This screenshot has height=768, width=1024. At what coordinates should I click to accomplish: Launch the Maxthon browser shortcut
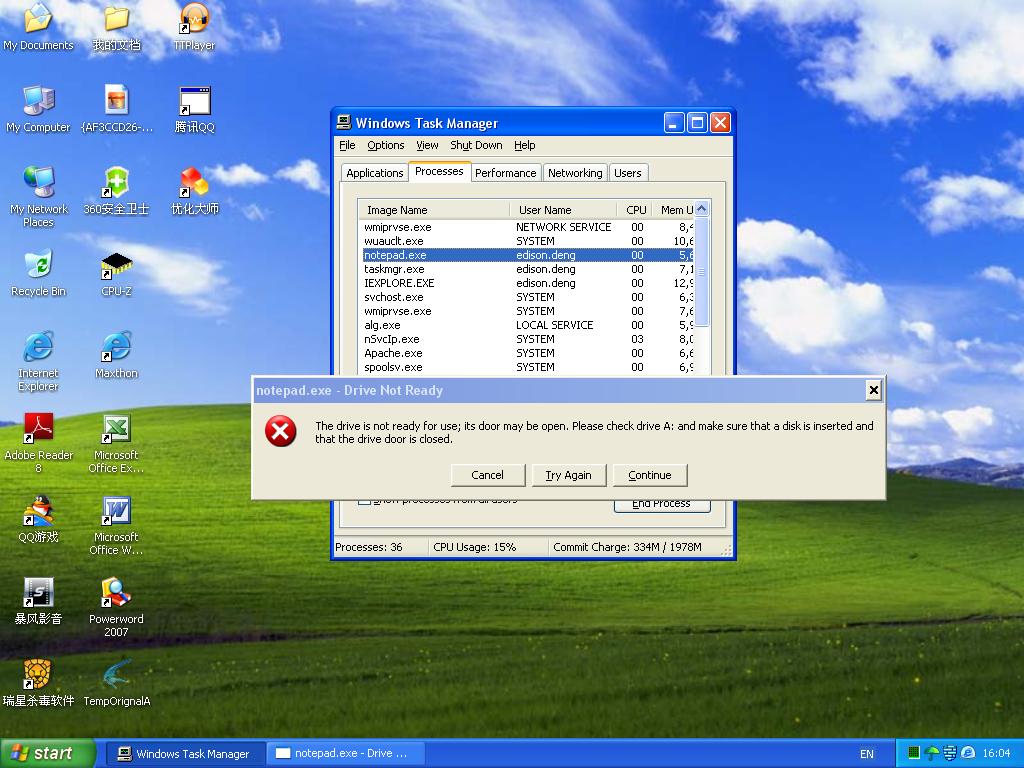click(x=116, y=355)
